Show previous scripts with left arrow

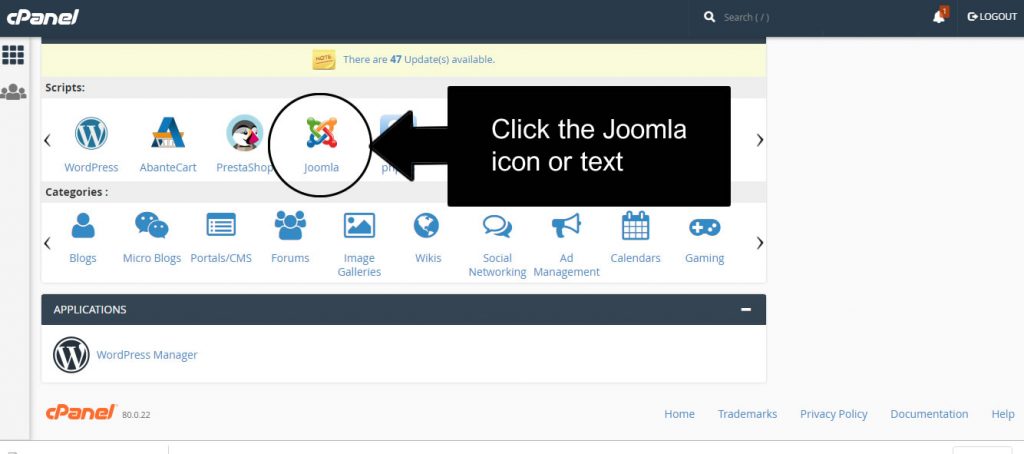pos(47,140)
